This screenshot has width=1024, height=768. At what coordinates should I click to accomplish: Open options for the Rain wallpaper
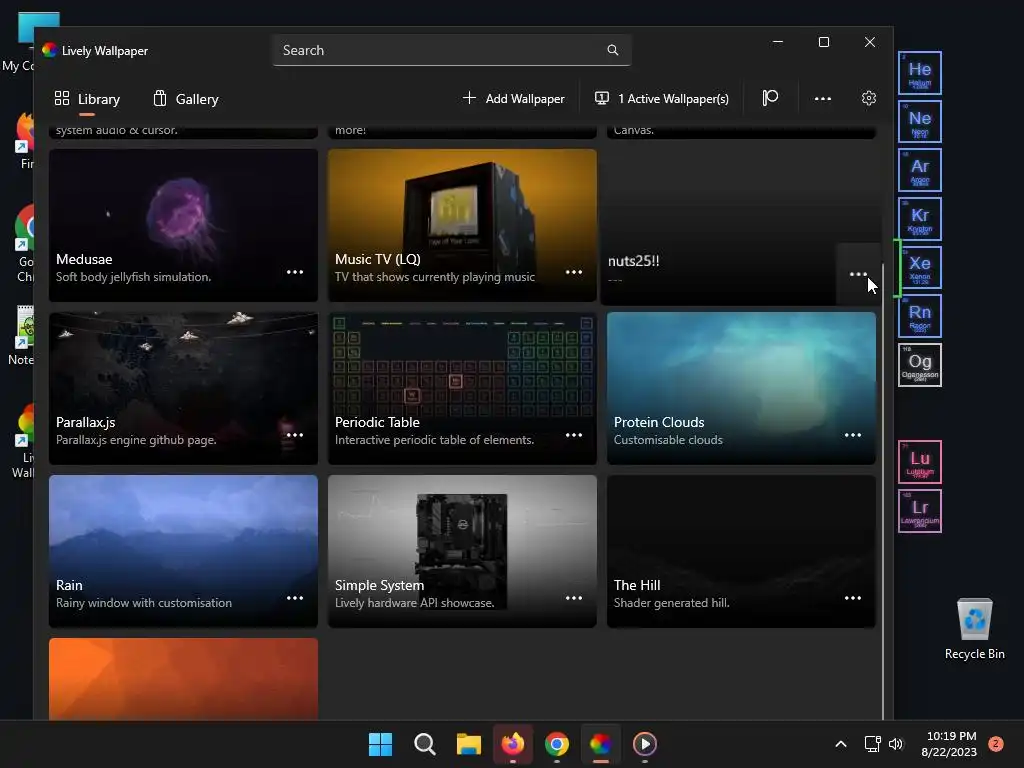(295, 598)
